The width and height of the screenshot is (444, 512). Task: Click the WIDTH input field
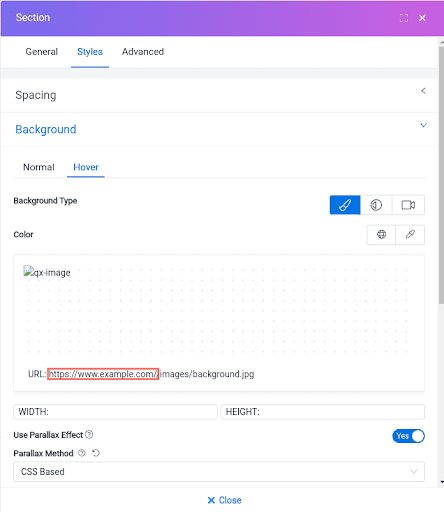(115, 412)
